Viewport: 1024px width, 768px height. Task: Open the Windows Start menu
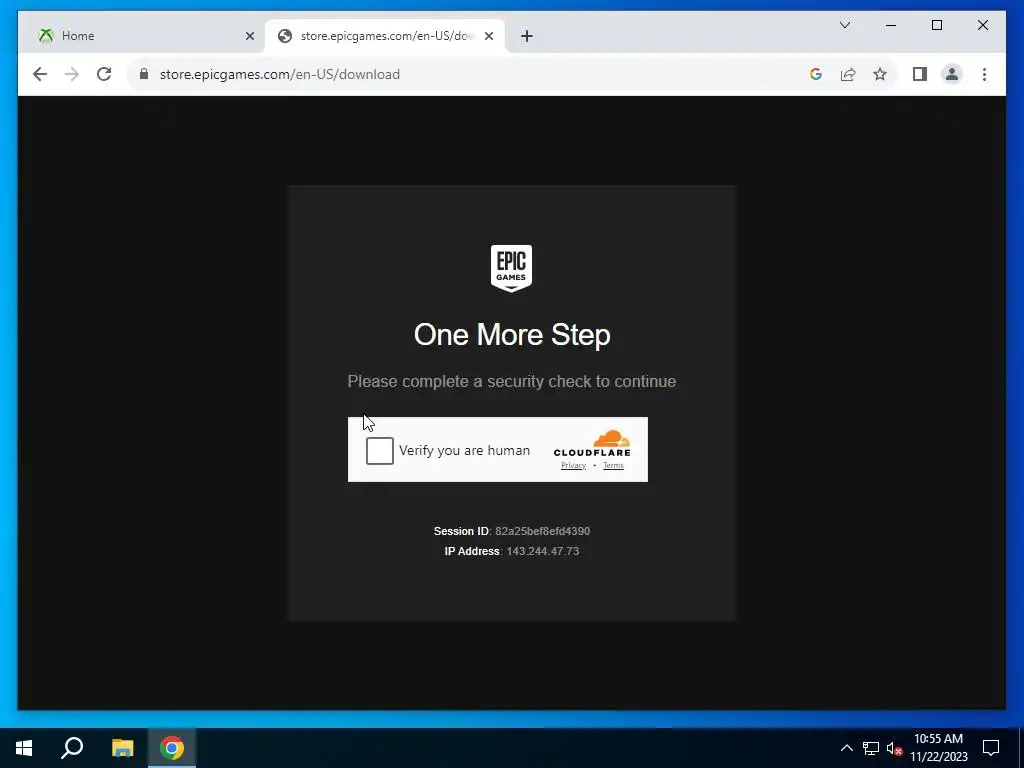tap(24, 748)
